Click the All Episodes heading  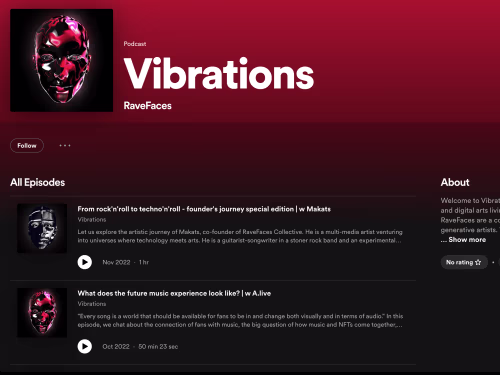click(x=37, y=182)
